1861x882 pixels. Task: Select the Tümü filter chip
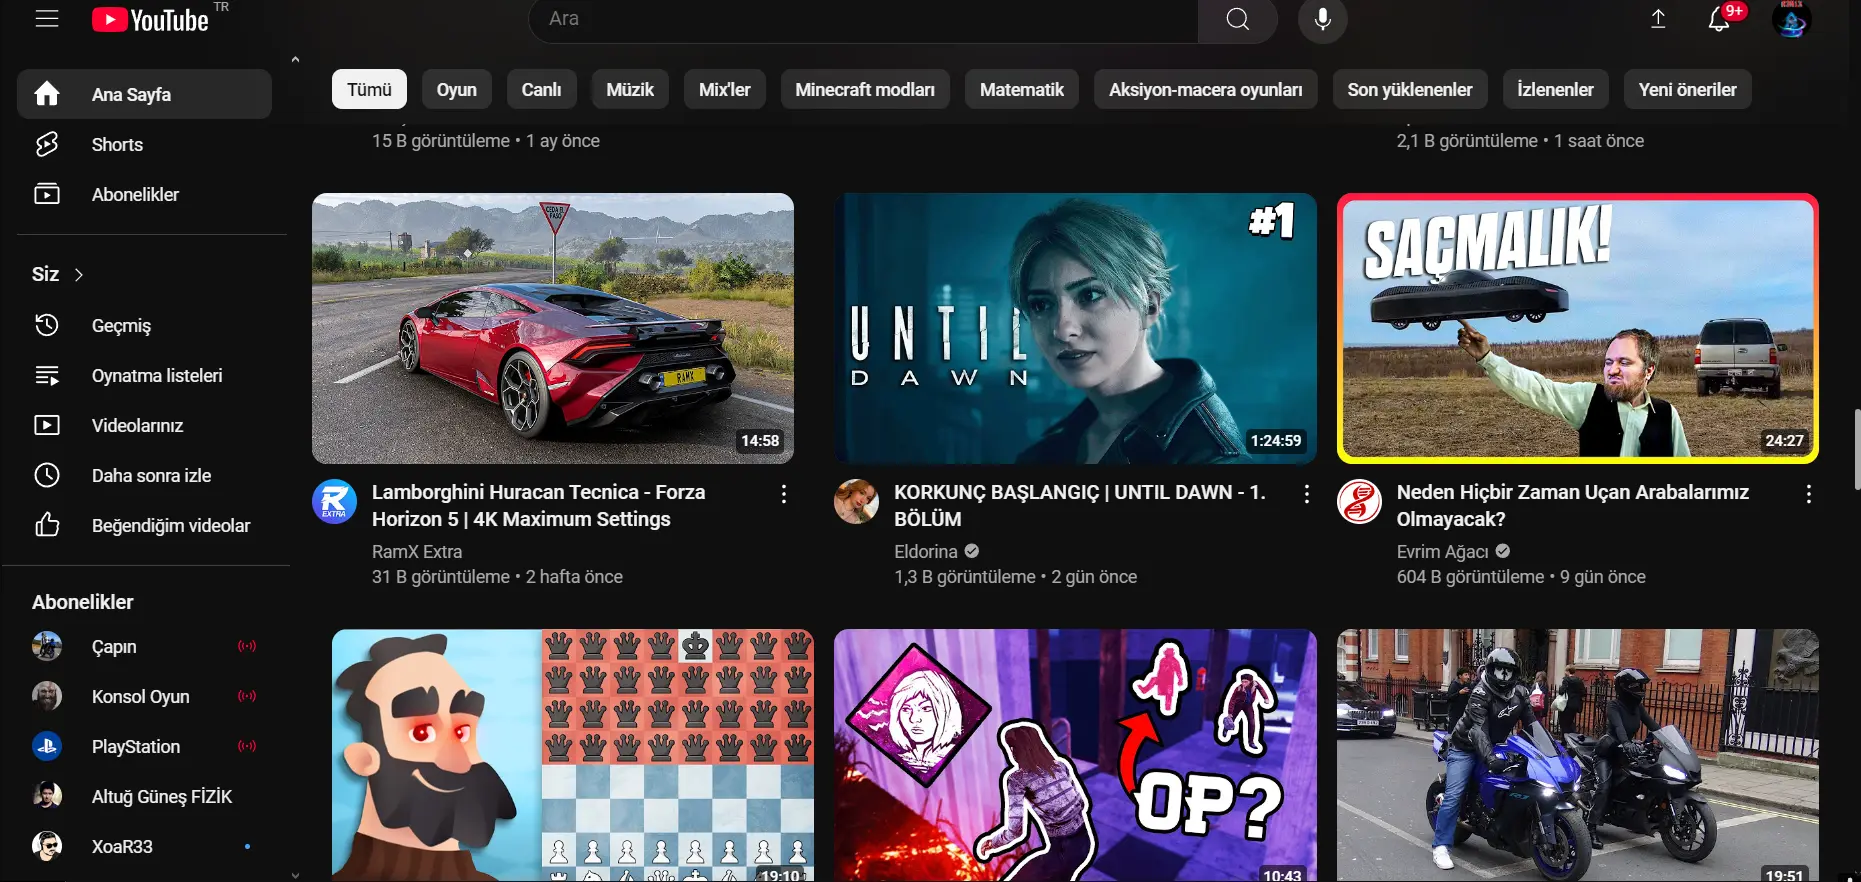point(369,89)
